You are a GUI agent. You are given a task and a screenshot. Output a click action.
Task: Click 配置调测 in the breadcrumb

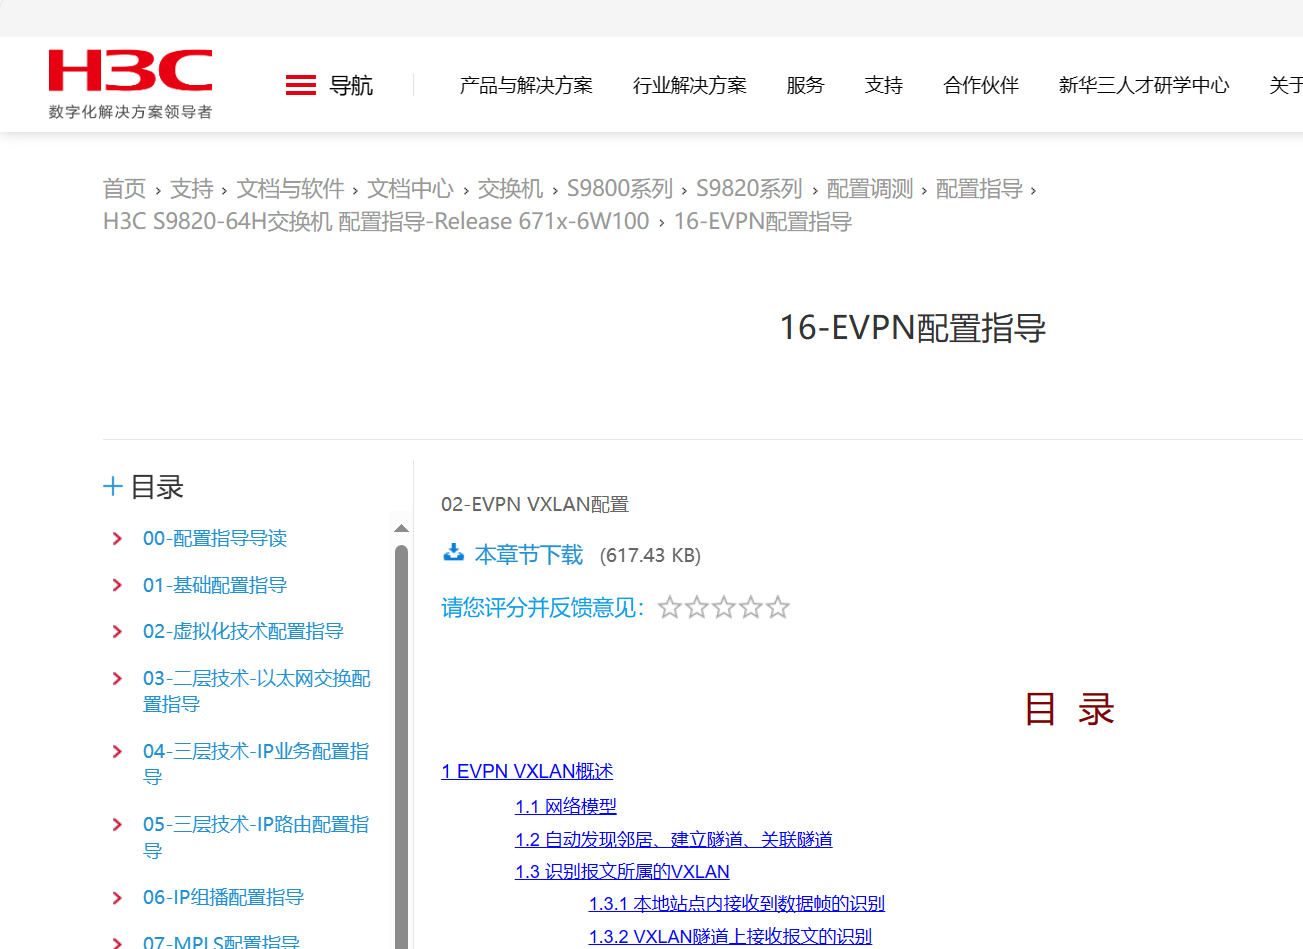[x=870, y=189]
